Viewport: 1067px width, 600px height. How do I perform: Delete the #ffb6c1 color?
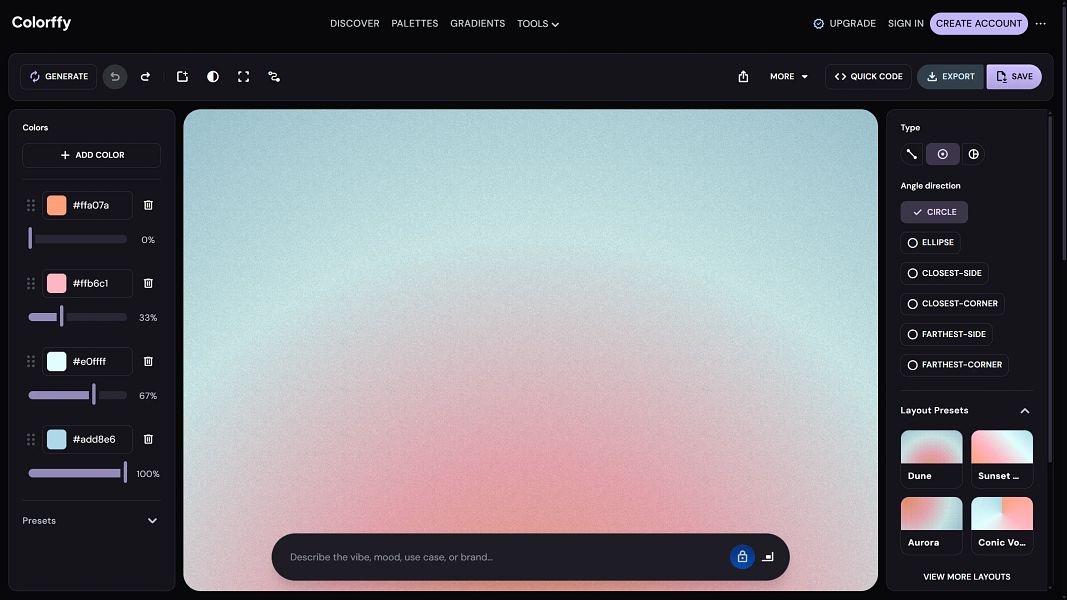pos(148,283)
